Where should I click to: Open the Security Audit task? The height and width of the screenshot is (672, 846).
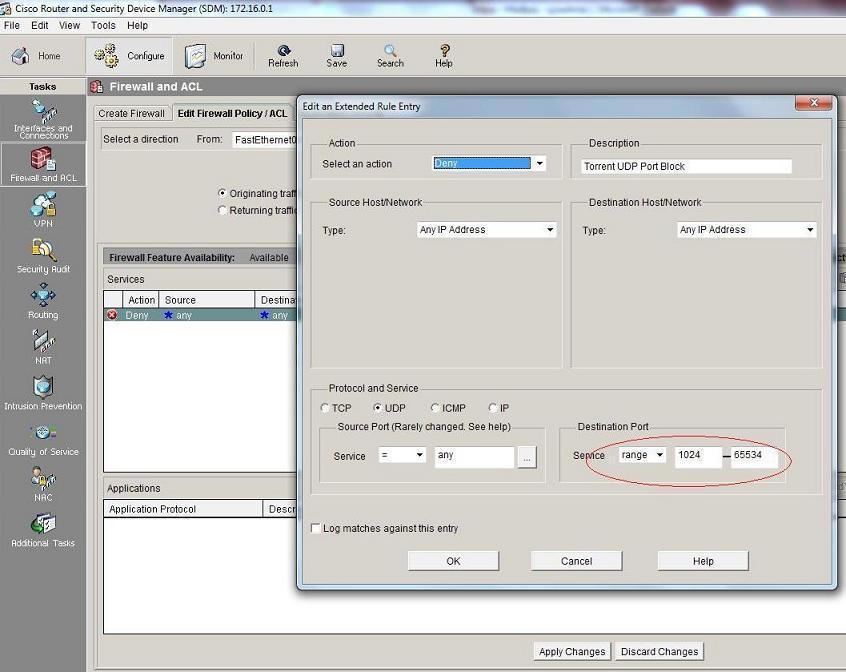click(x=43, y=256)
